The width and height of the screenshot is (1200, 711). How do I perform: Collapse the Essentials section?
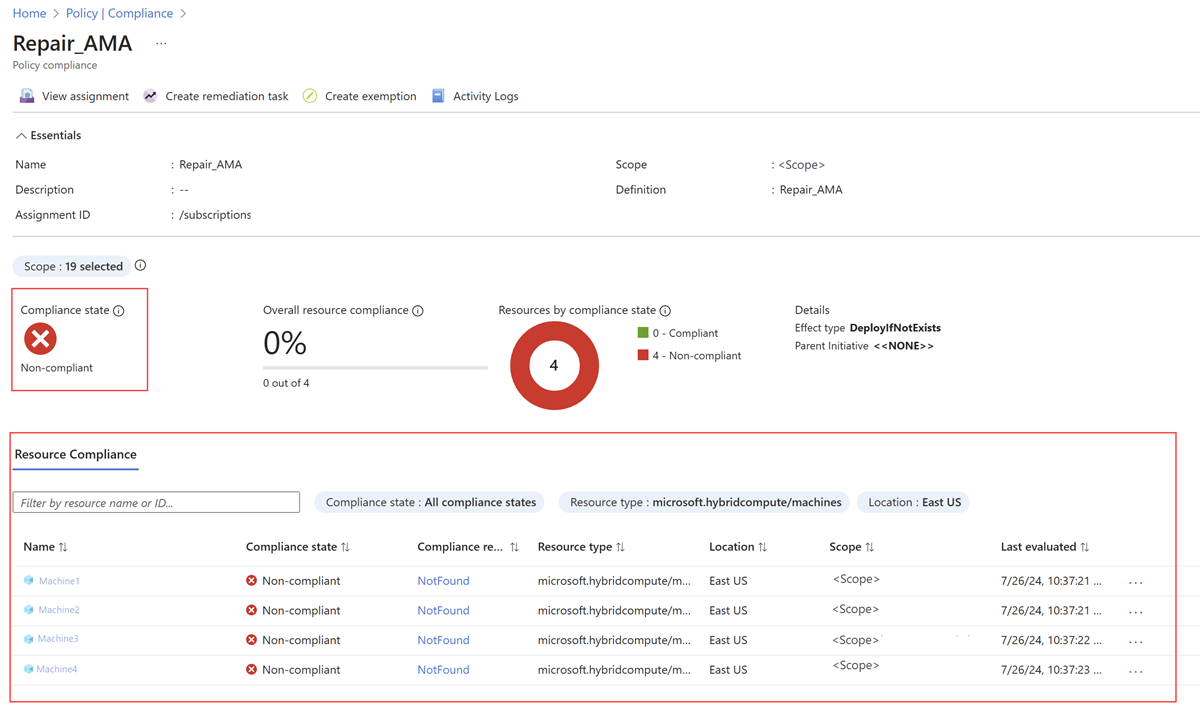click(x=21, y=136)
